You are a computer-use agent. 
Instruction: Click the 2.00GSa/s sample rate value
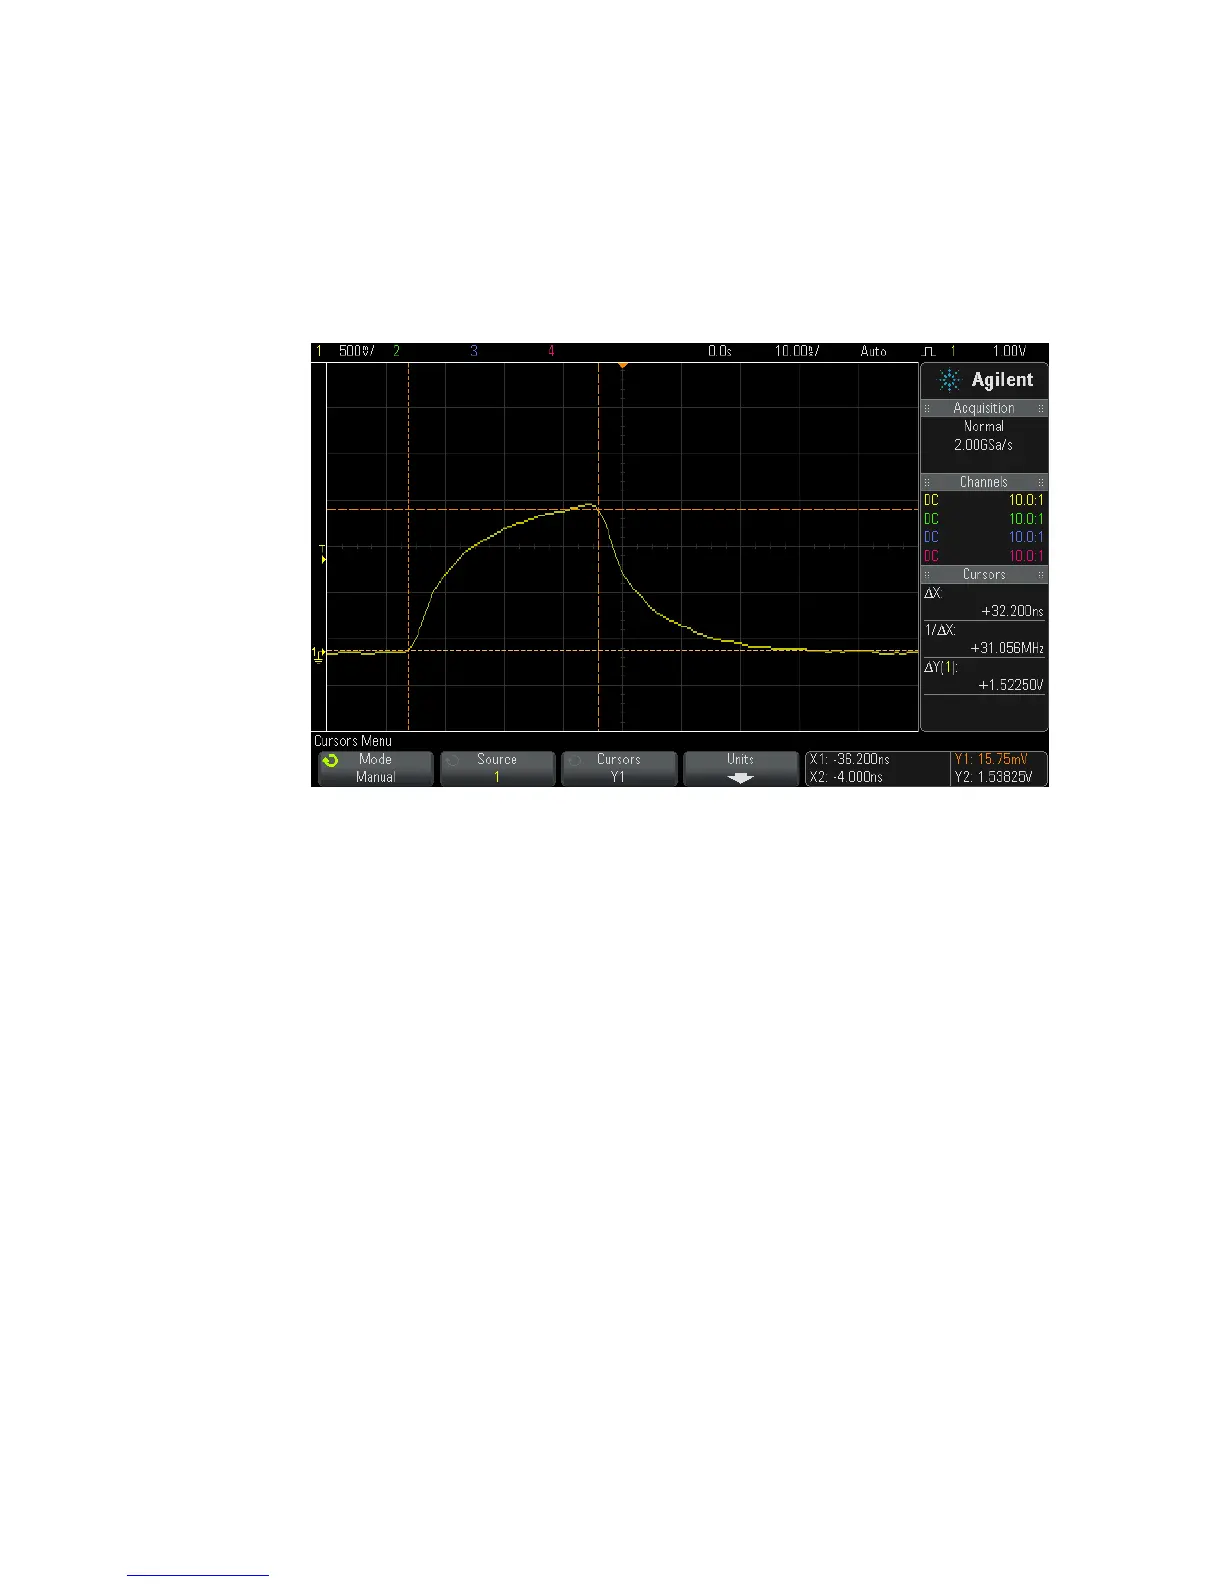tap(984, 444)
